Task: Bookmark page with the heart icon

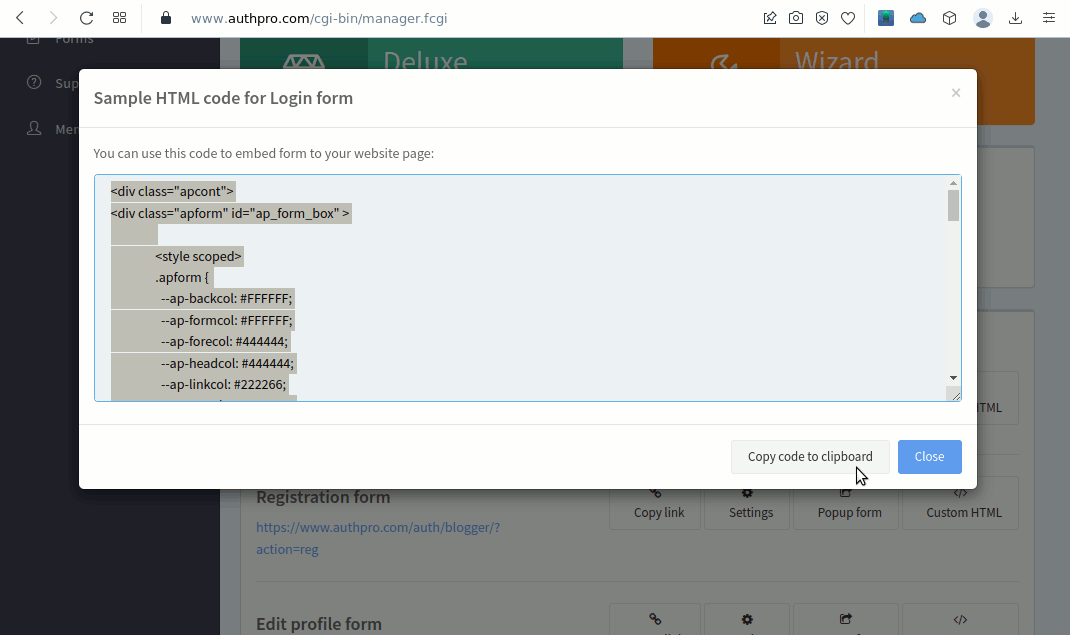Action: 848,18
